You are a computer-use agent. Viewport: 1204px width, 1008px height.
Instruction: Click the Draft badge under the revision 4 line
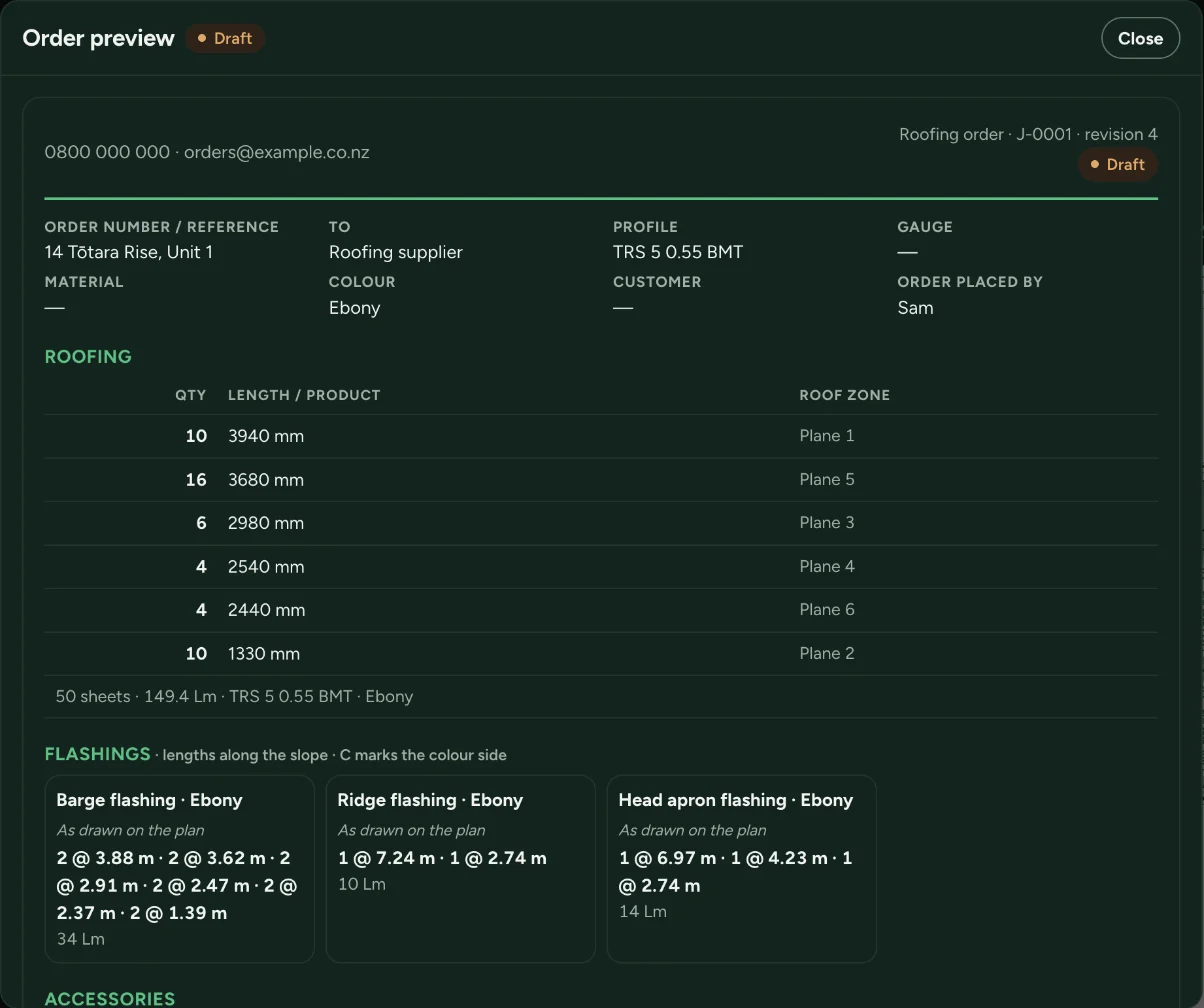coord(1118,164)
